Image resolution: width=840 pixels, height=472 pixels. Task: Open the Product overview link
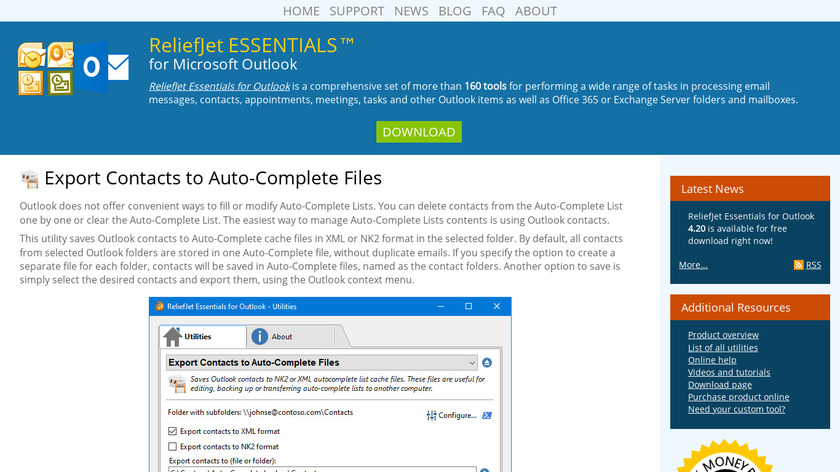coord(723,335)
